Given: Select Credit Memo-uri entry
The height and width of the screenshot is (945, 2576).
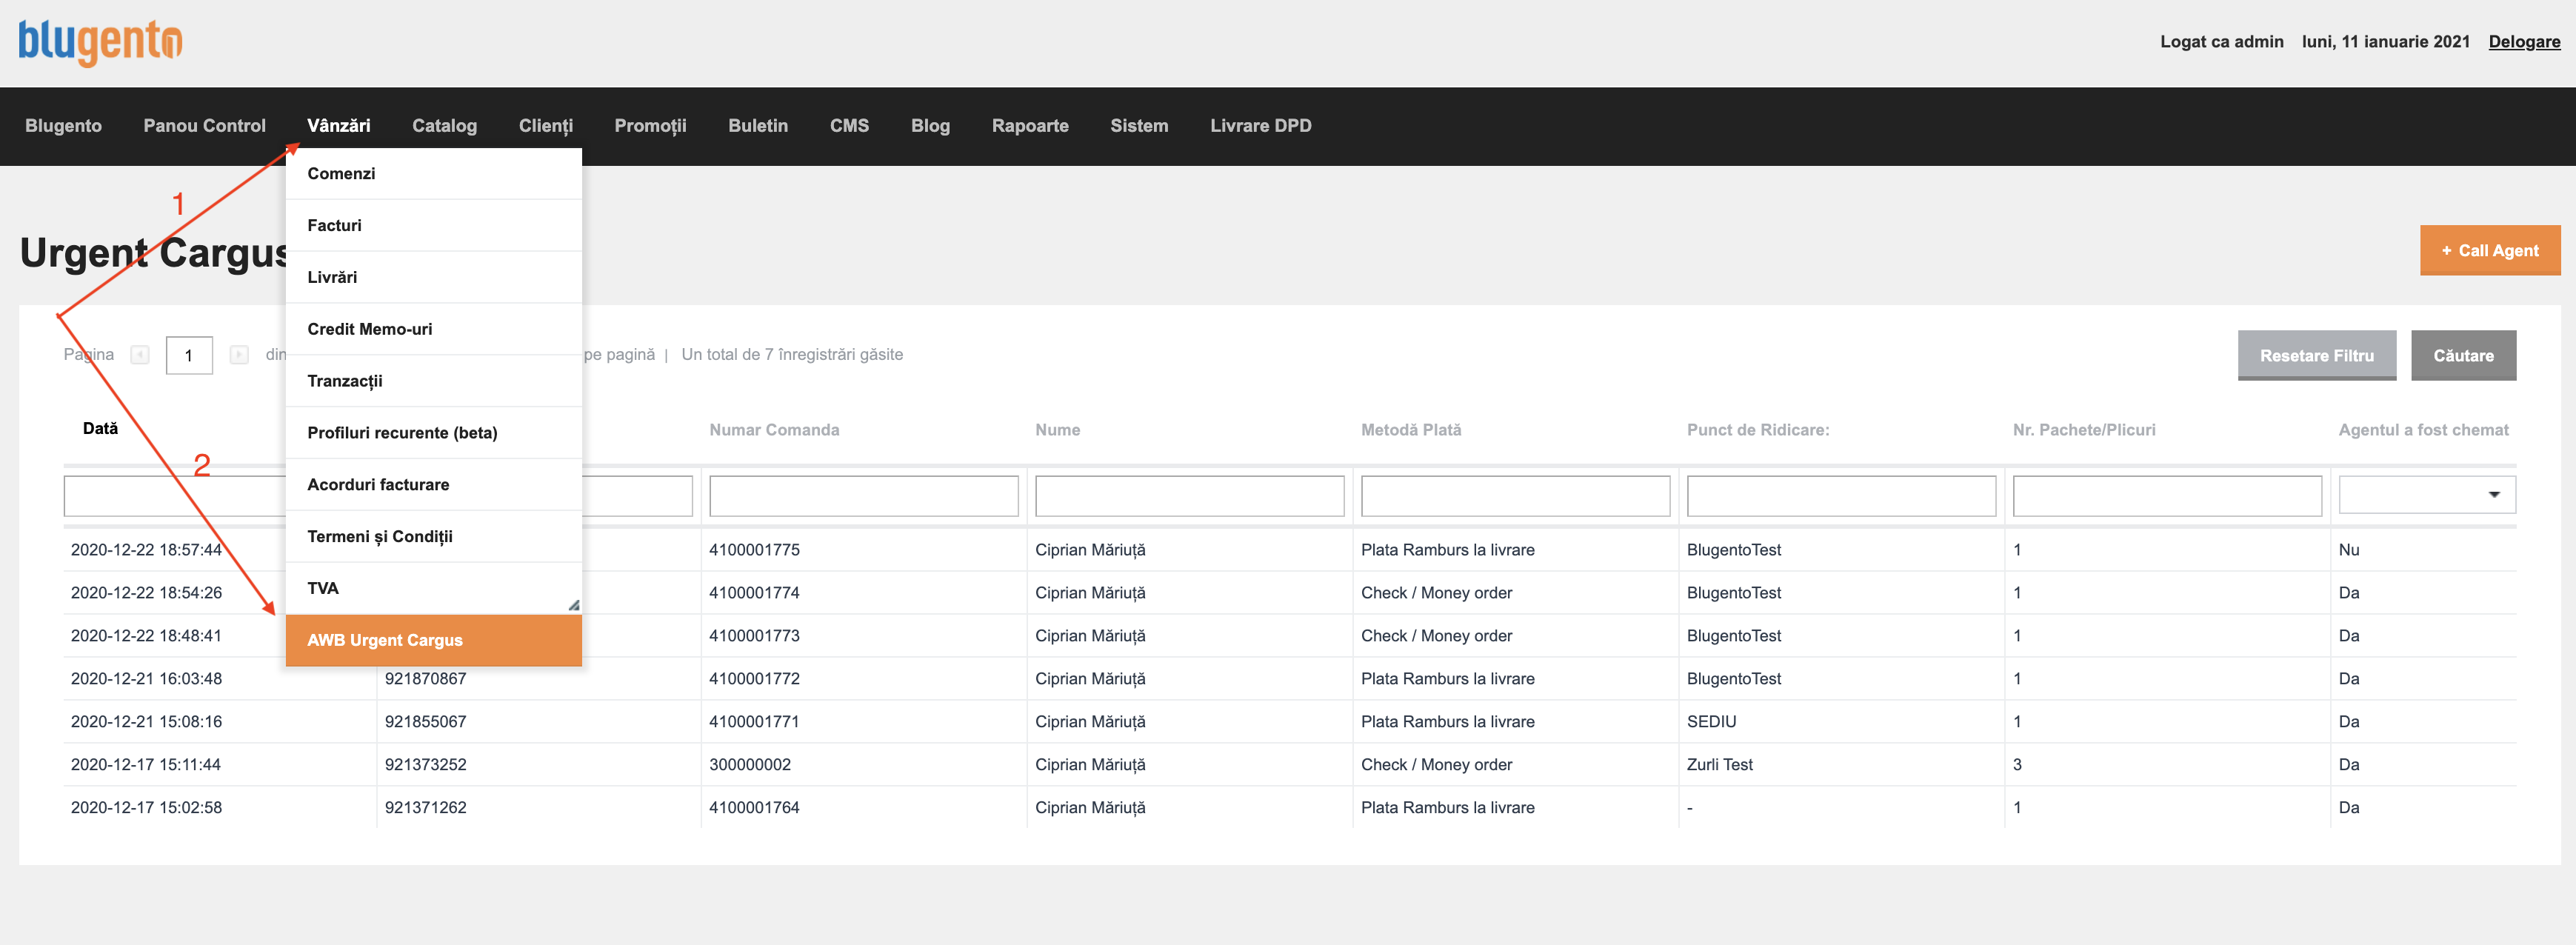Looking at the screenshot, I should point(434,329).
